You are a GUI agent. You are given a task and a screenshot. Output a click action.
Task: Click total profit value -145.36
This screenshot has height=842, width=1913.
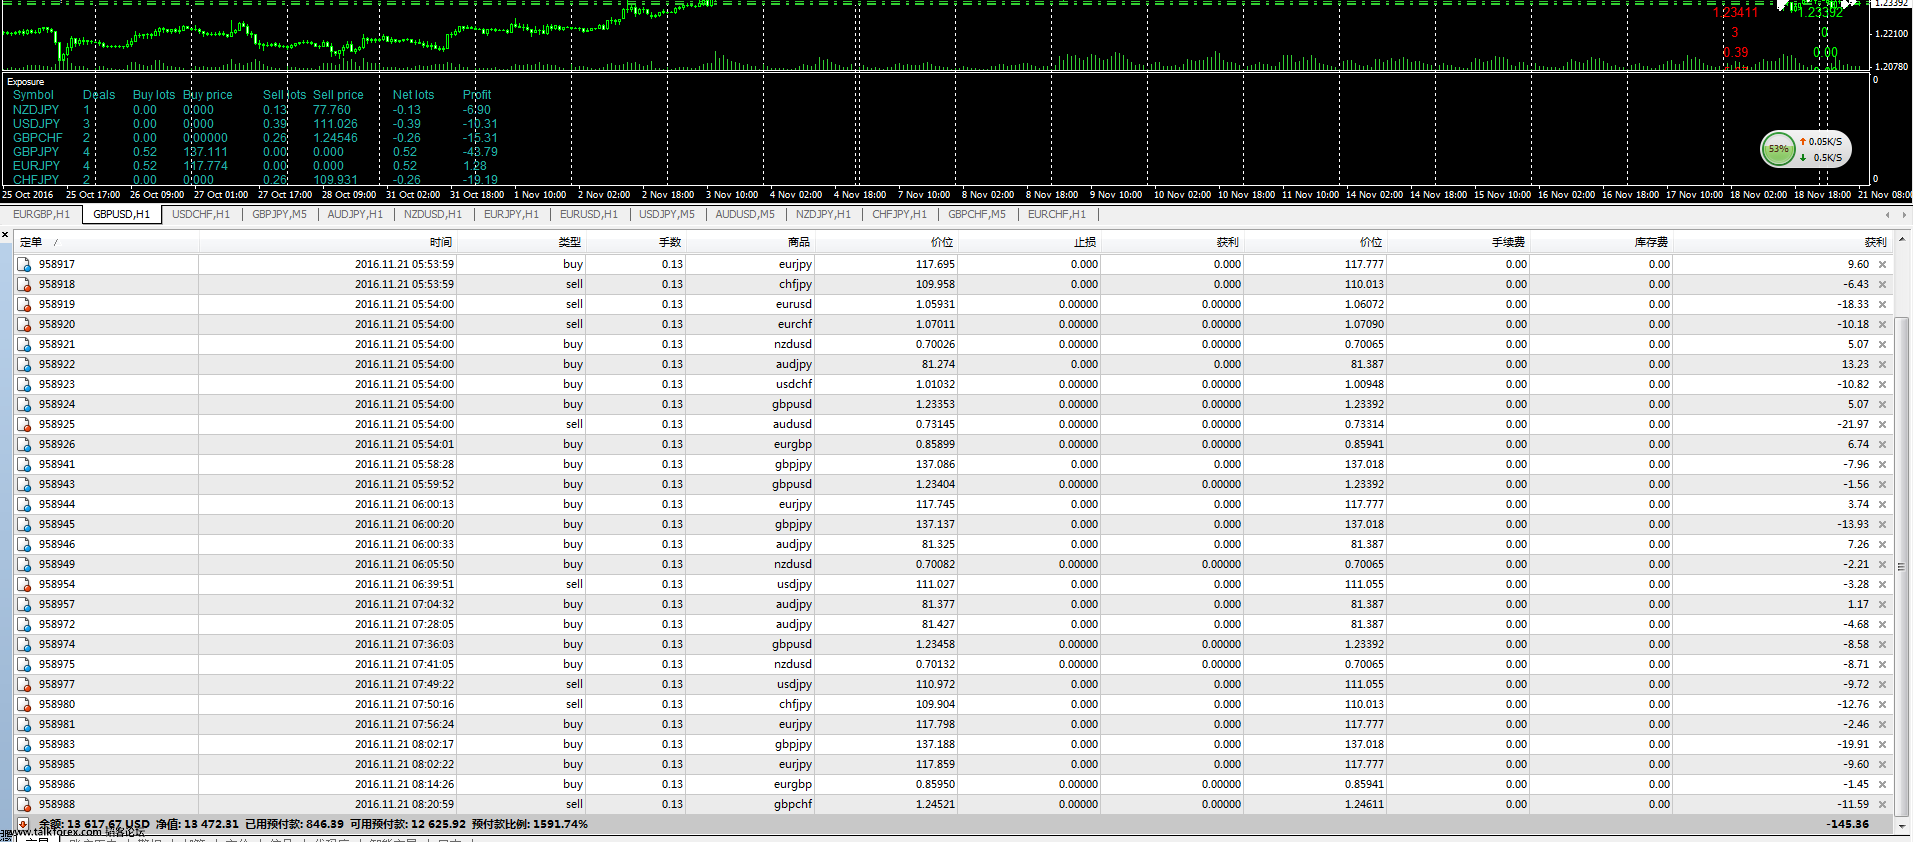pyautogui.click(x=1847, y=824)
